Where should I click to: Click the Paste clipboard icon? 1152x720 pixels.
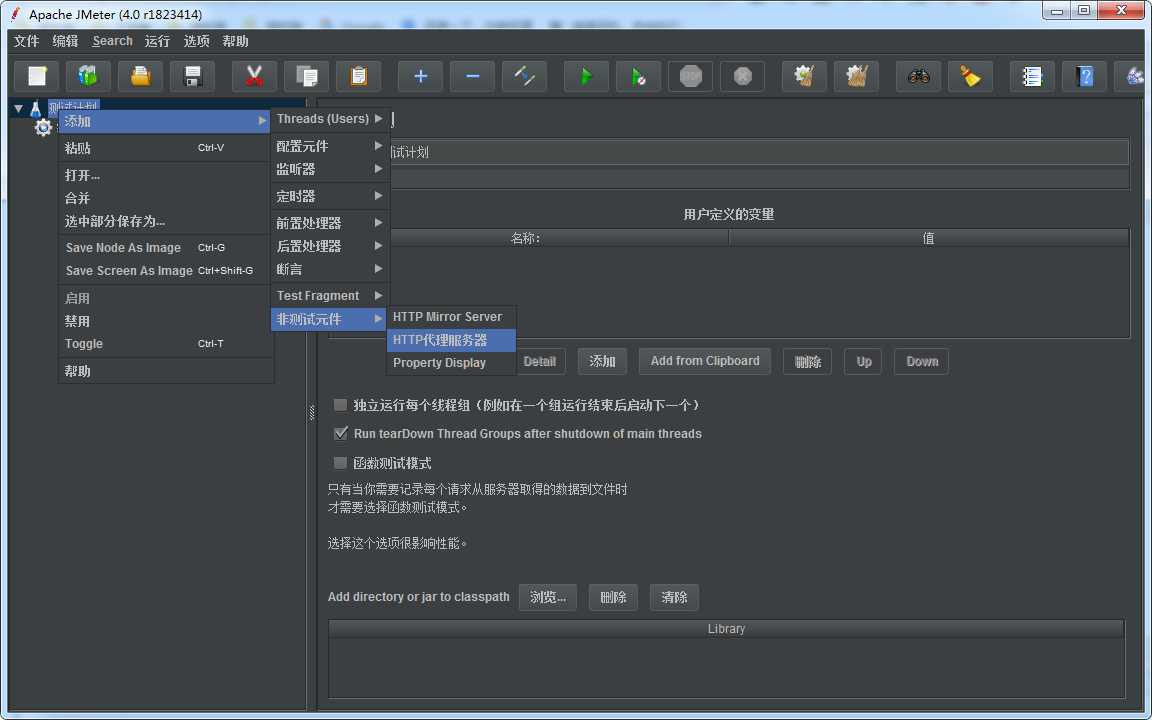tap(359, 76)
